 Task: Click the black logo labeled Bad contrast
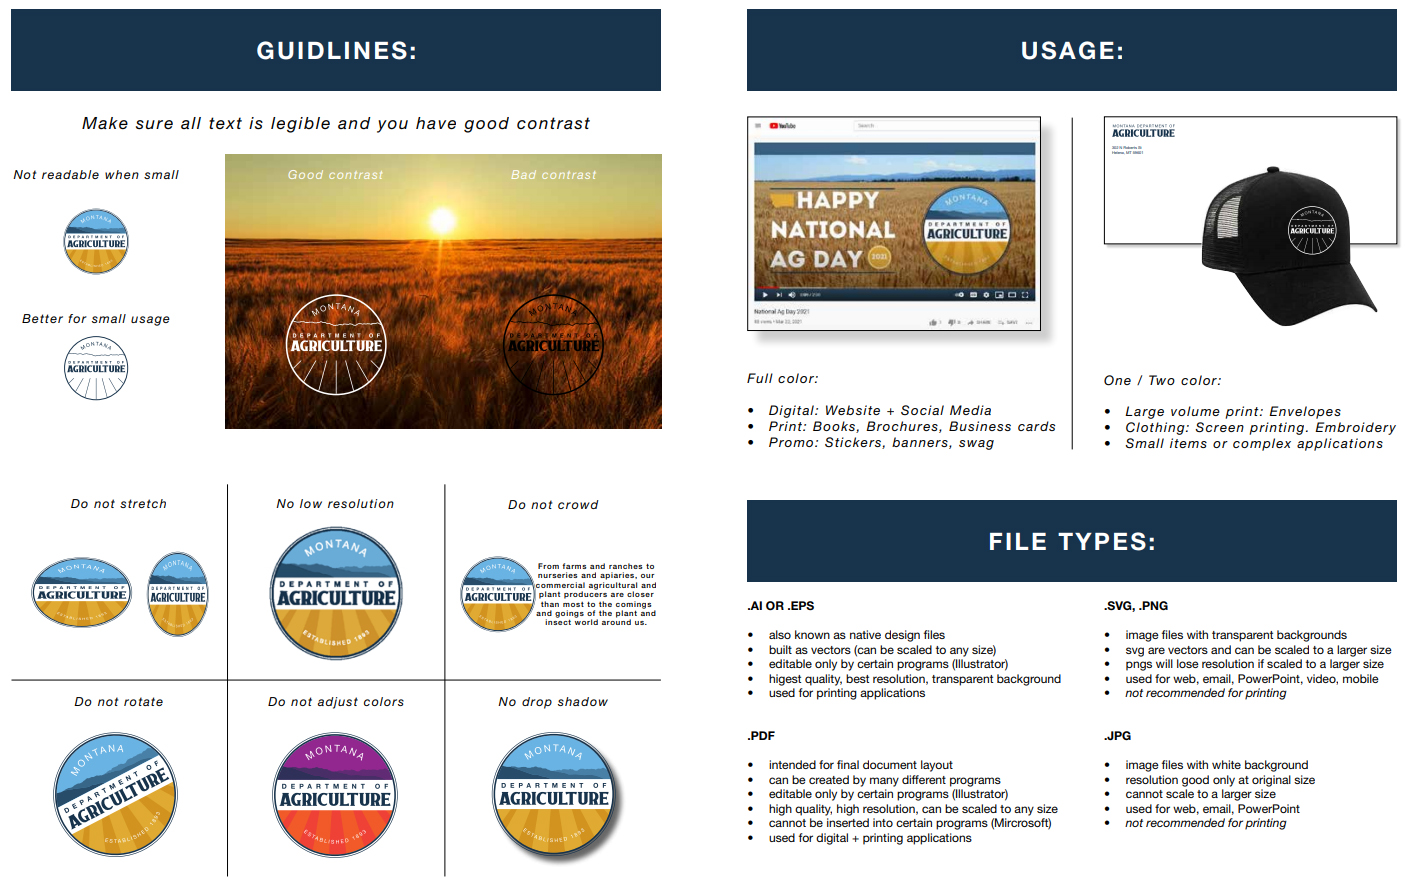[x=553, y=345]
